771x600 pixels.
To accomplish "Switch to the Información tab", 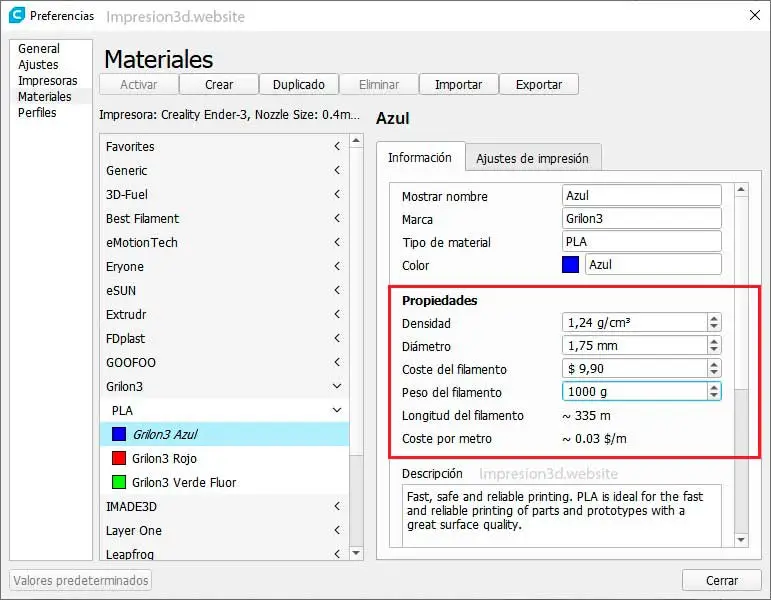I will [420, 157].
